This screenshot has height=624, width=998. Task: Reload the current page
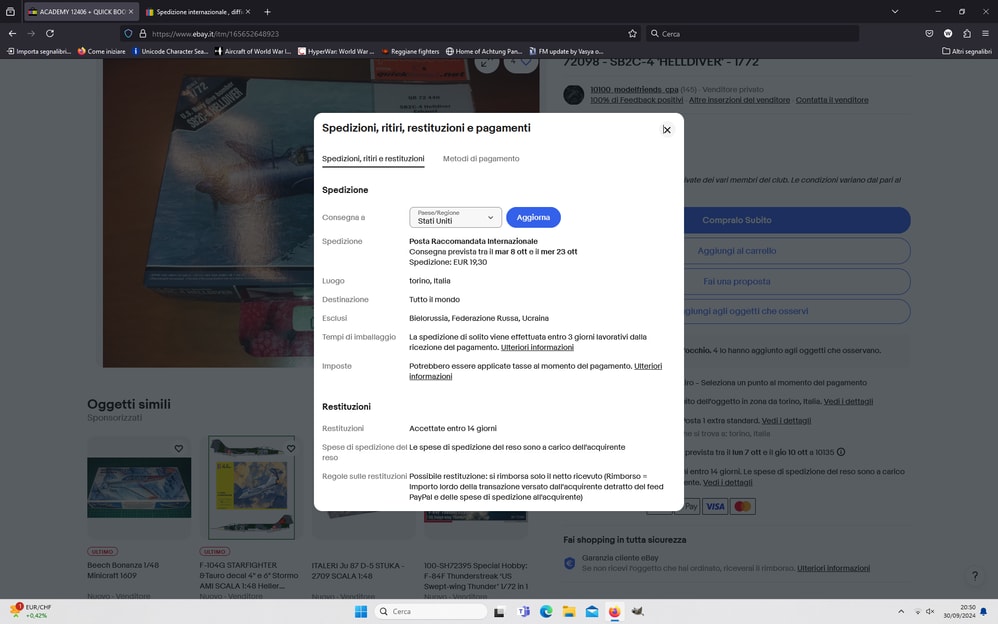pos(50,33)
